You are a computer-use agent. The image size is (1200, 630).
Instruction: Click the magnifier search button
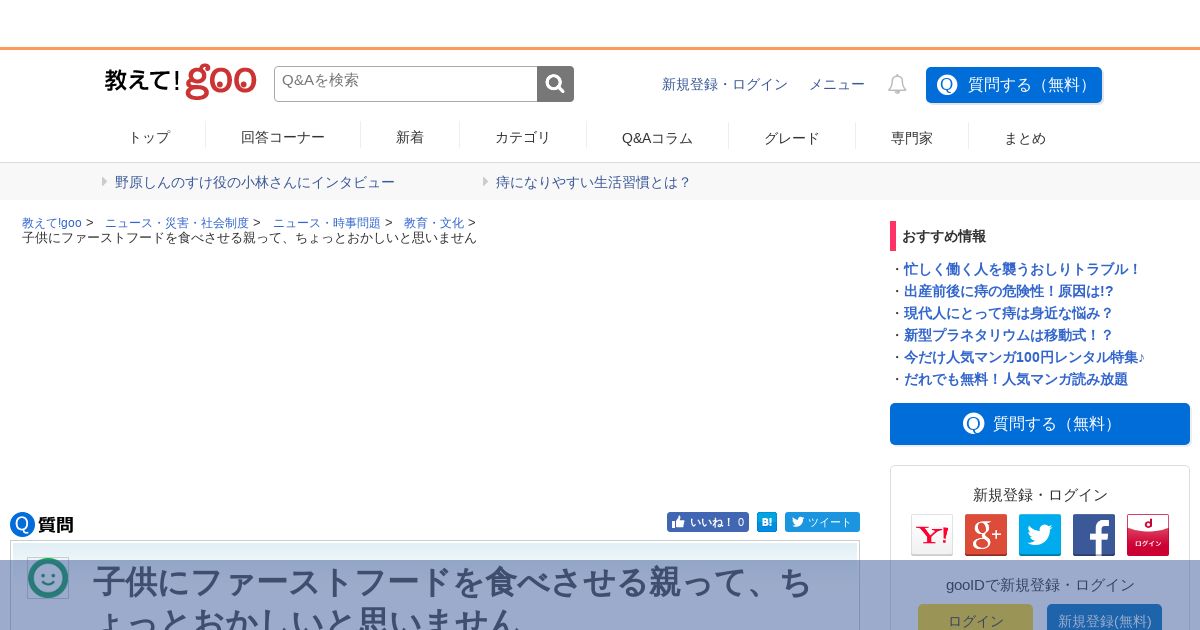555,84
